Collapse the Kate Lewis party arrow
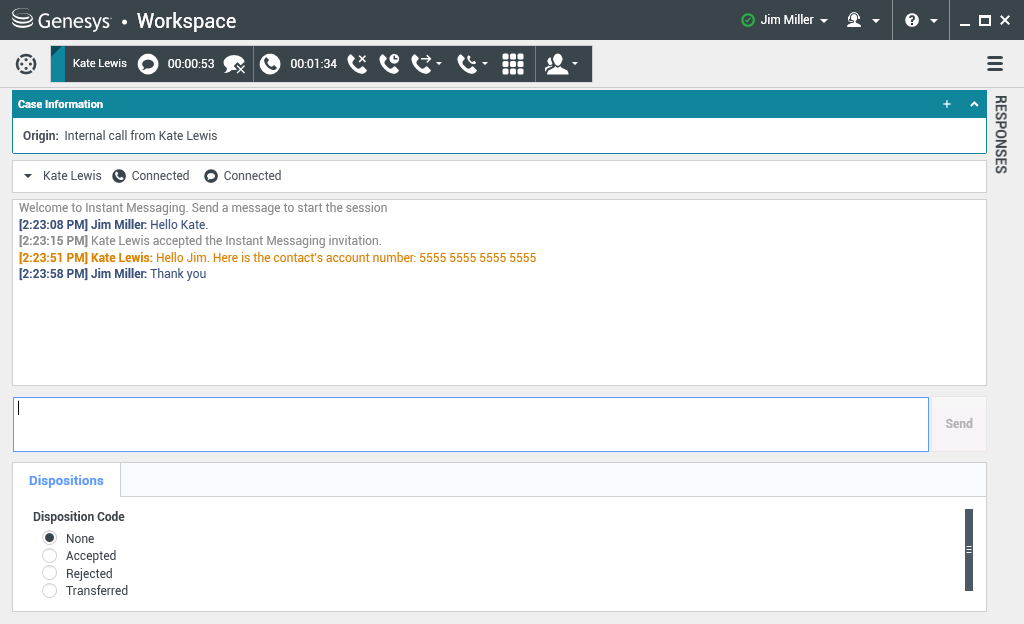The height and width of the screenshot is (624, 1024). click(x=27, y=176)
